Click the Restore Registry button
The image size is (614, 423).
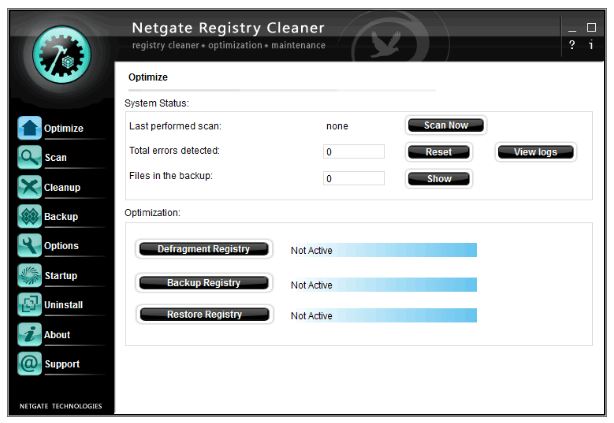click(204, 315)
